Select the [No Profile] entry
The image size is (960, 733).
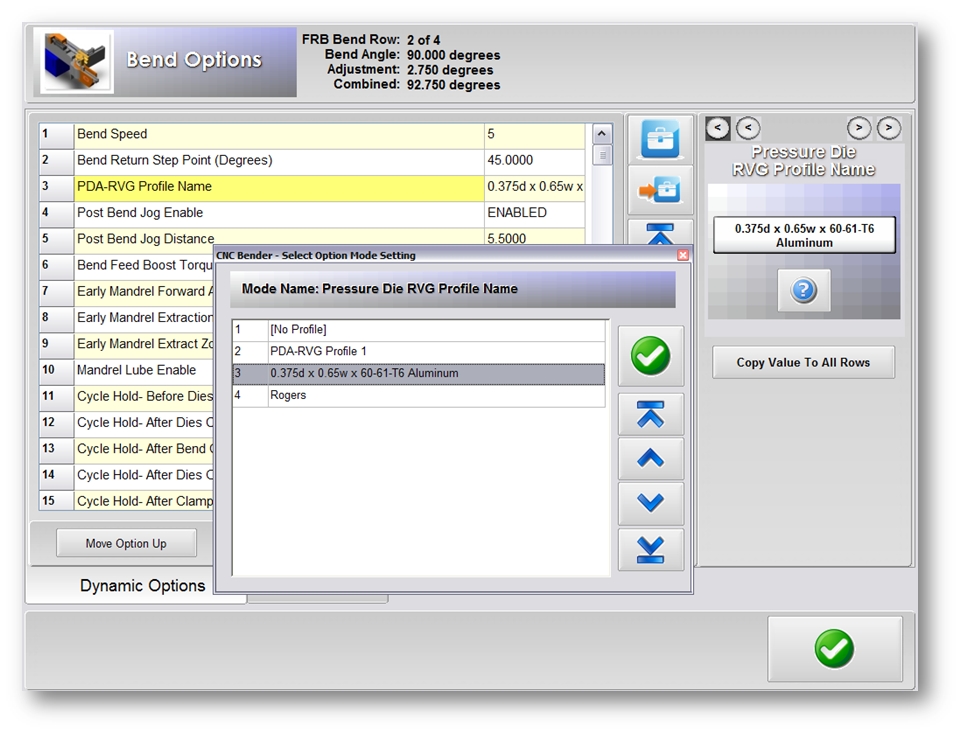coord(420,329)
